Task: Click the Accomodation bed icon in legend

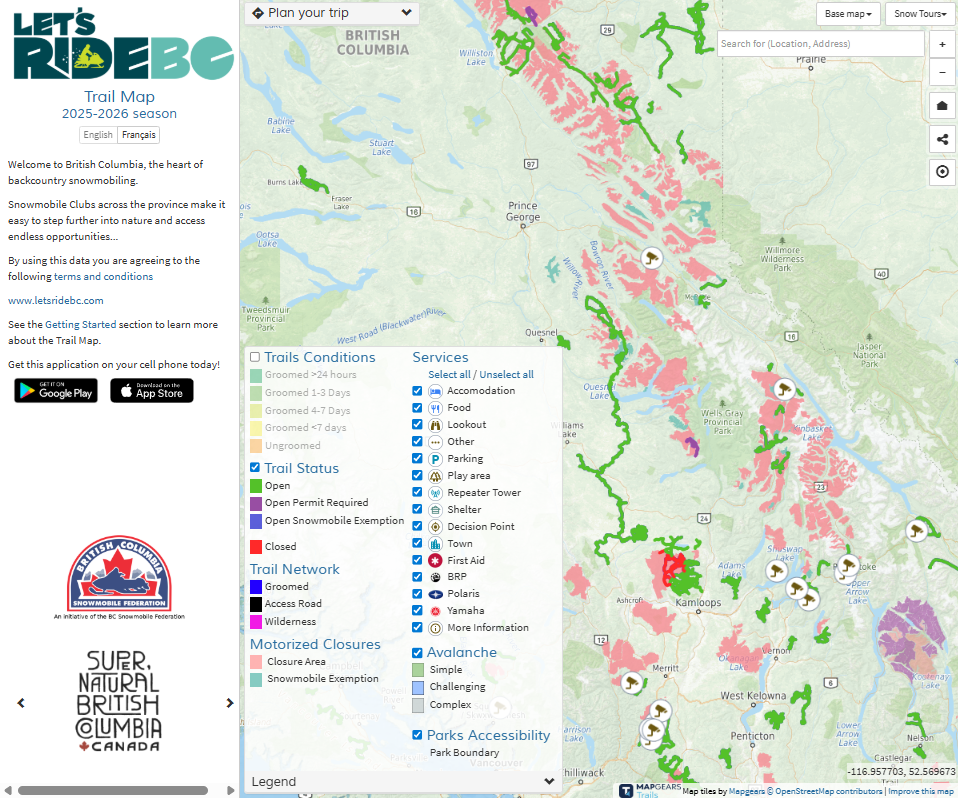Action: point(435,392)
